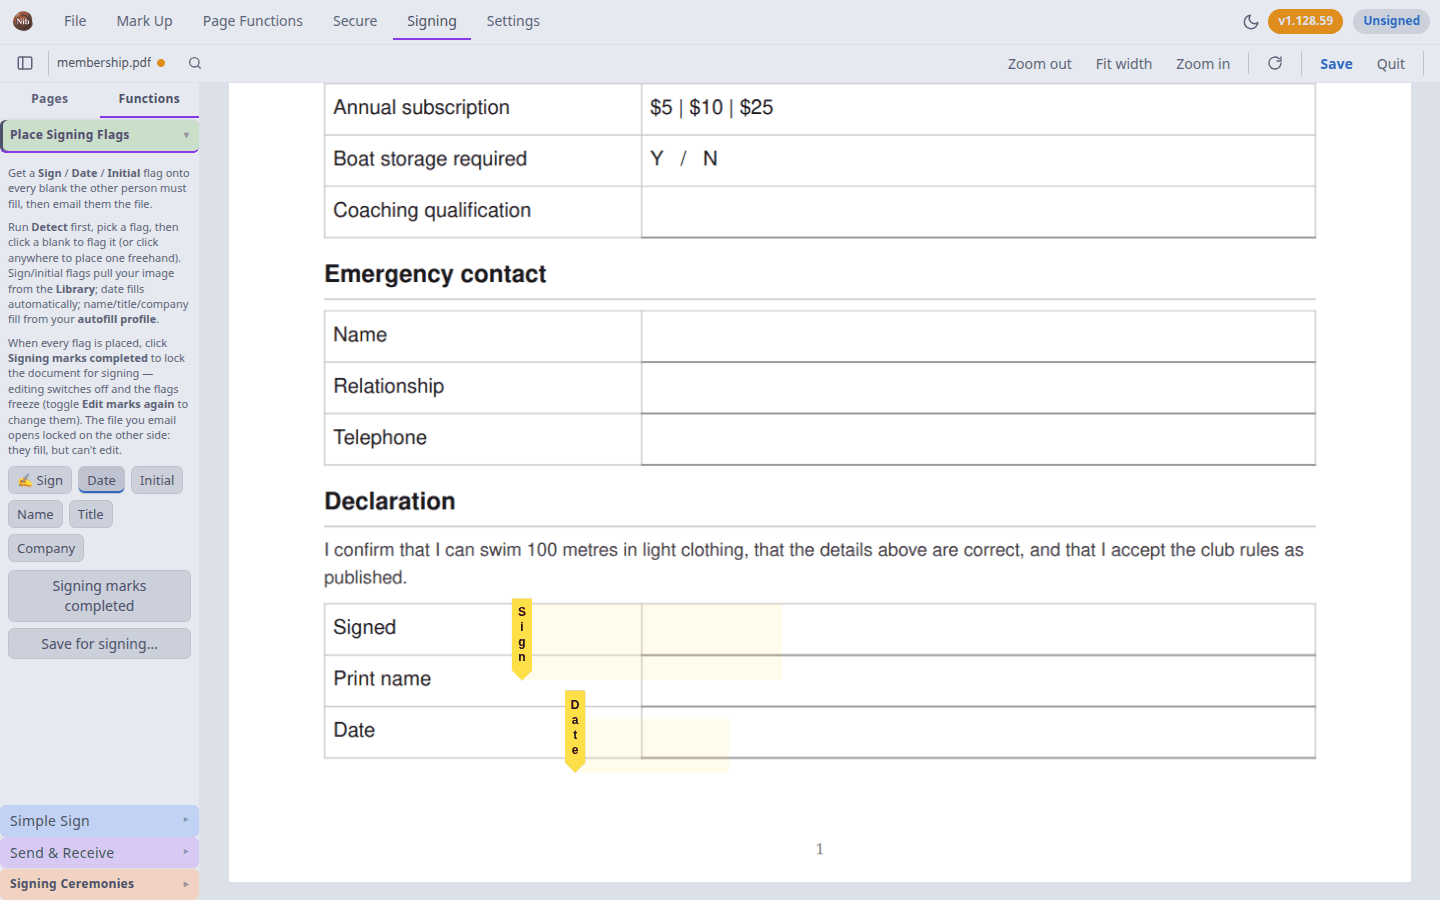Screen dimensions: 1440x900
Task: Click the Nib app logo icon
Action: [23, 21]
